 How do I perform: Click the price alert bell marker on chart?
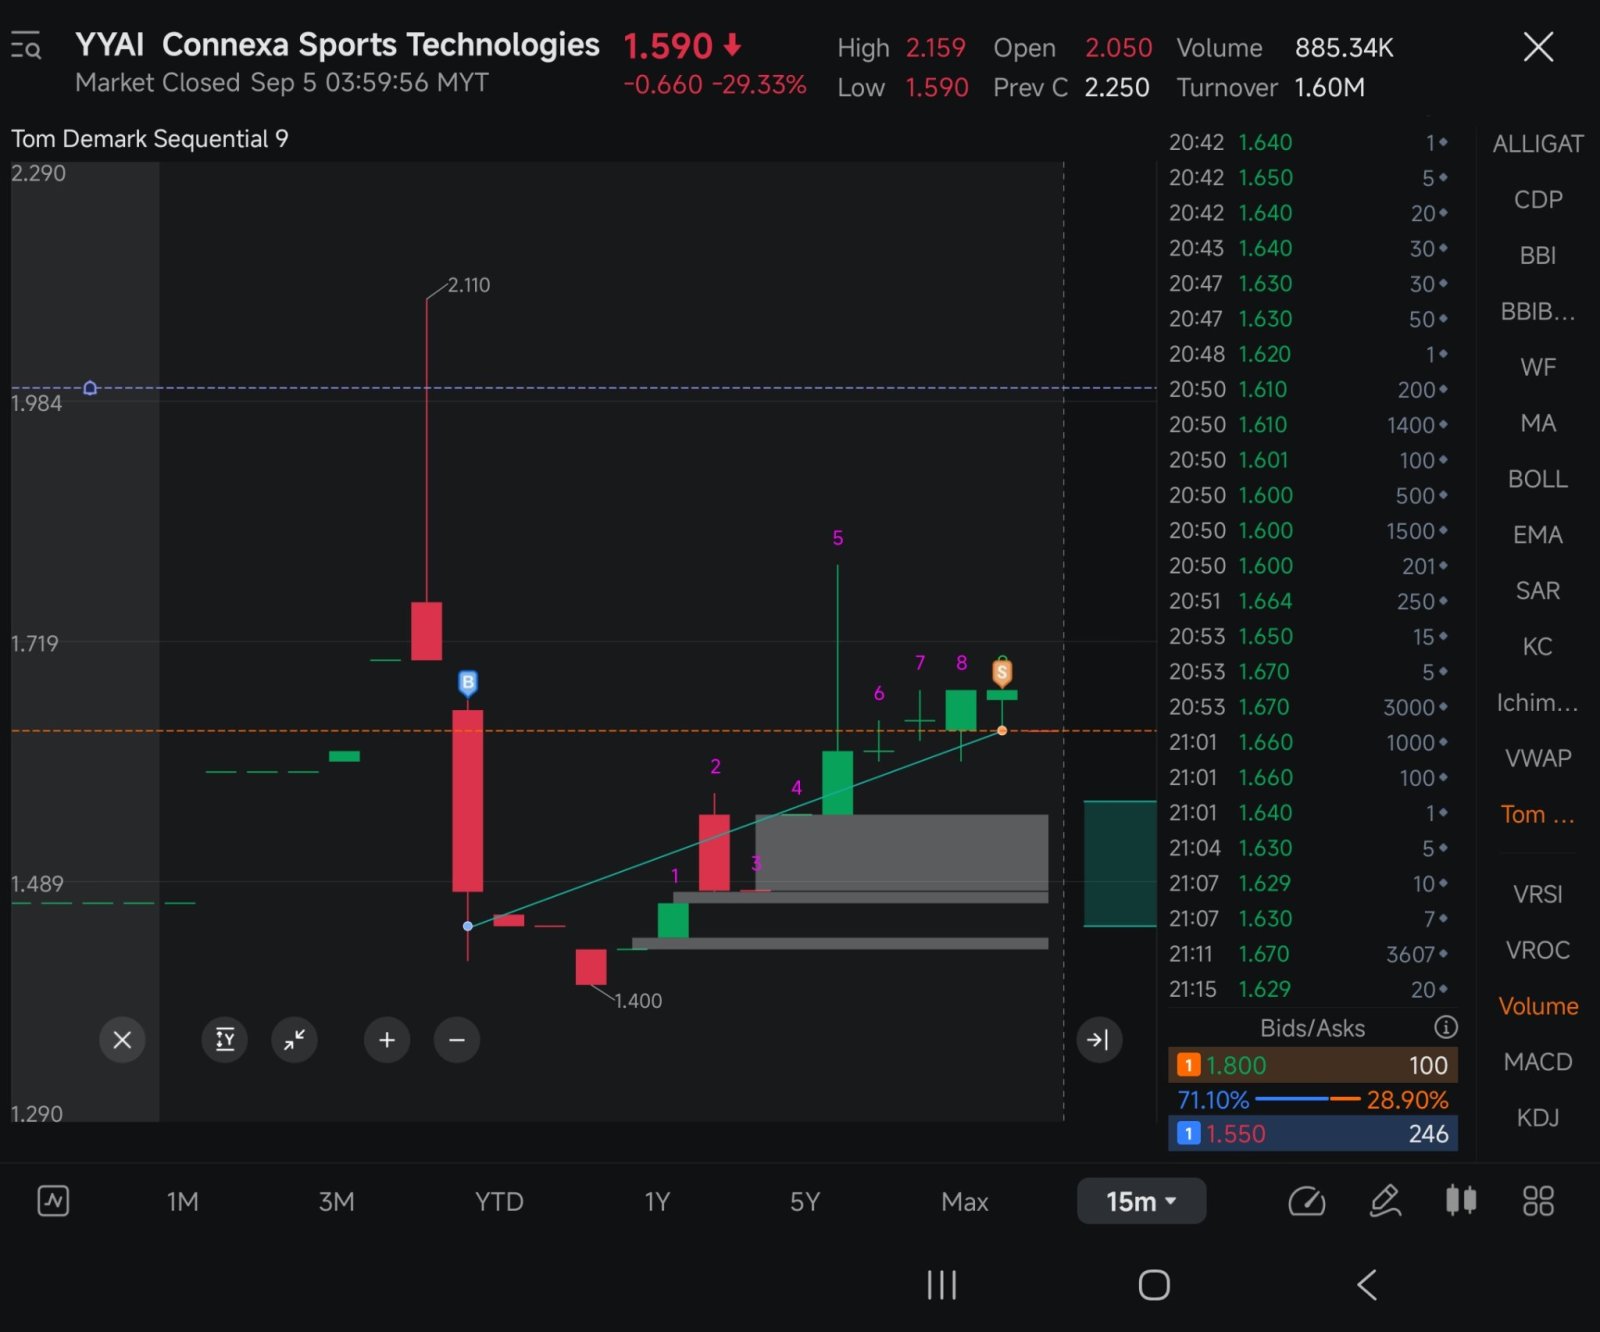tap(90, 388)
